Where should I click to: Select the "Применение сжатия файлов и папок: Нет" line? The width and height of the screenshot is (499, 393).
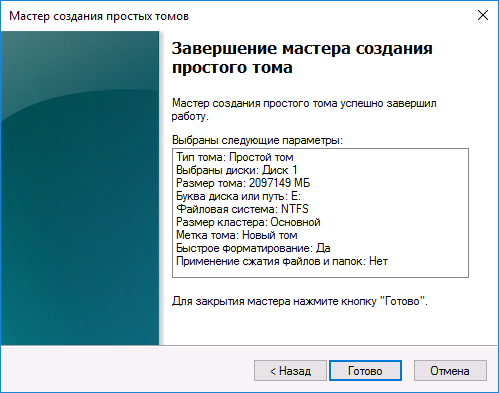282,261
